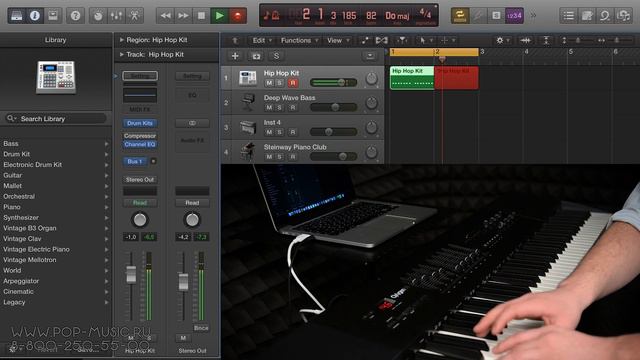Click the tempo display value 82
The image size is (640, 360).
[371, 16]
